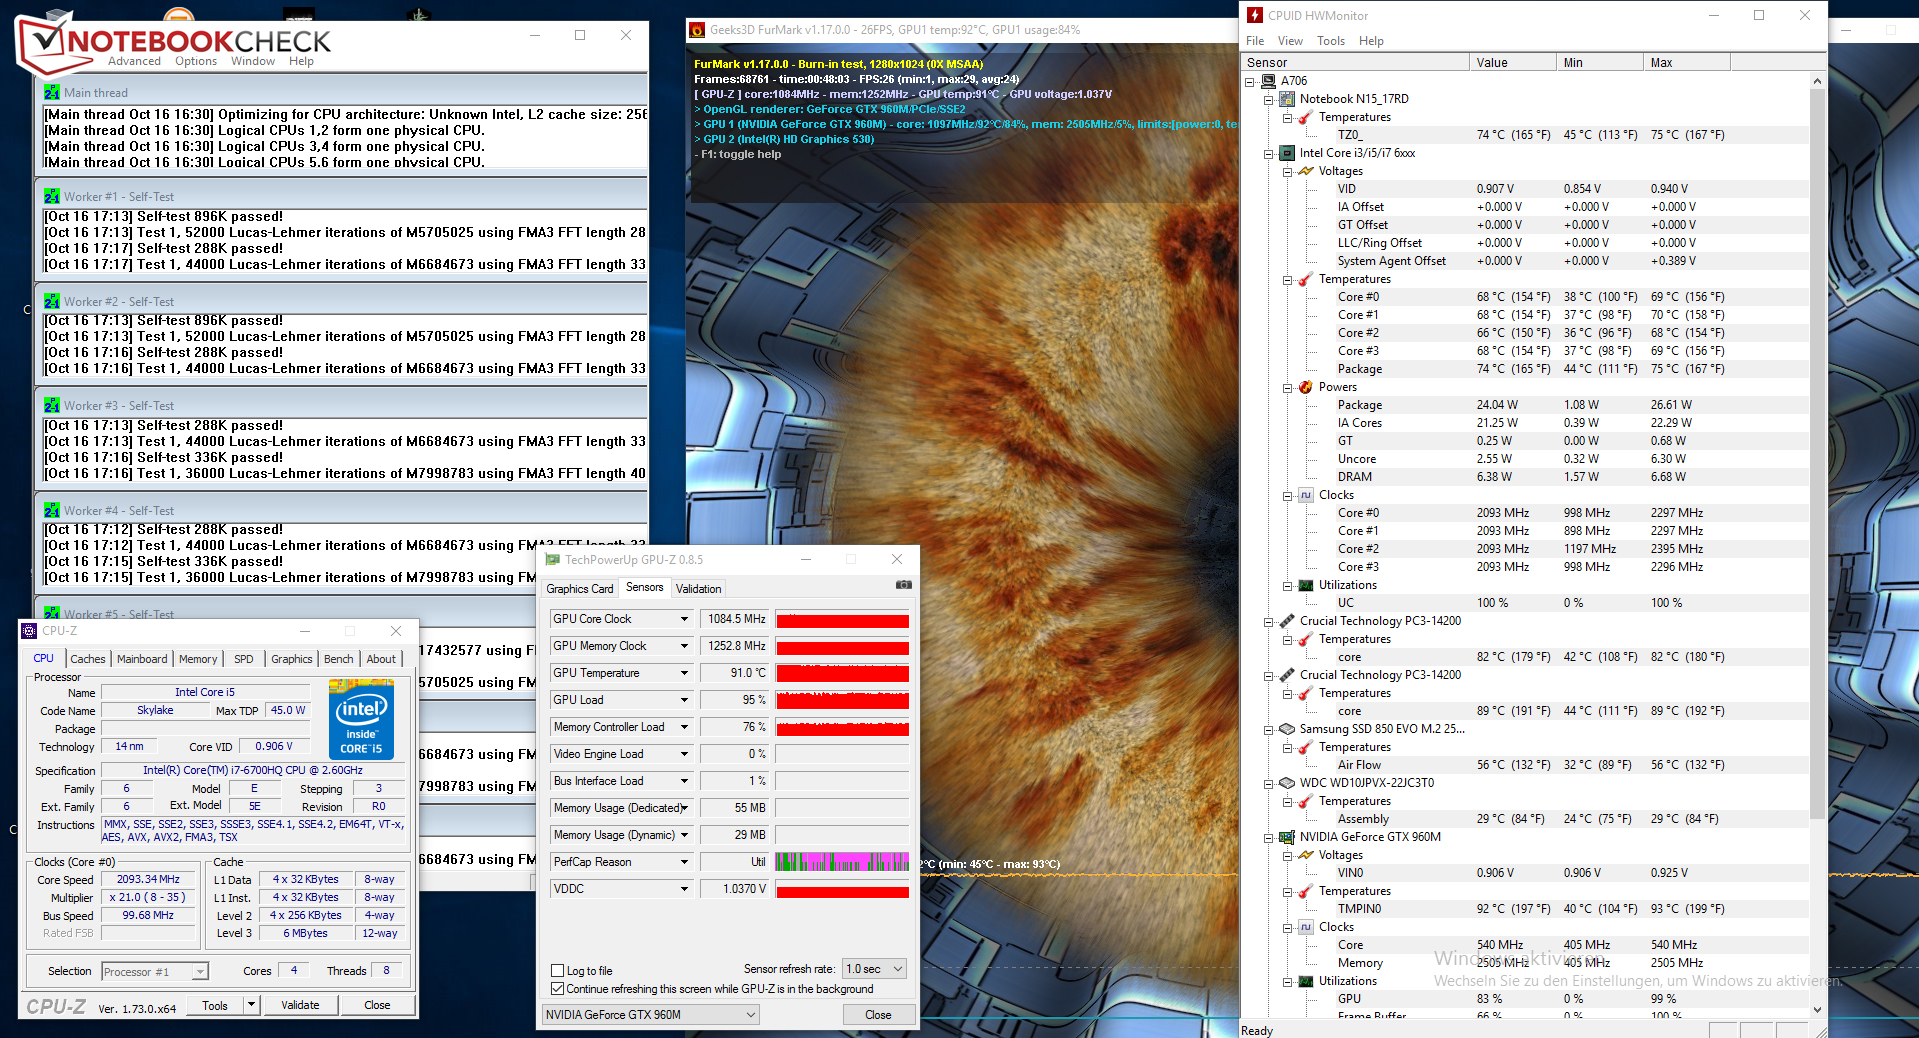Select the A706 computer icon in HWMonitor
This screenshot has height=1038, width=1919.
pyautogui.click(x=1268, y=81)
